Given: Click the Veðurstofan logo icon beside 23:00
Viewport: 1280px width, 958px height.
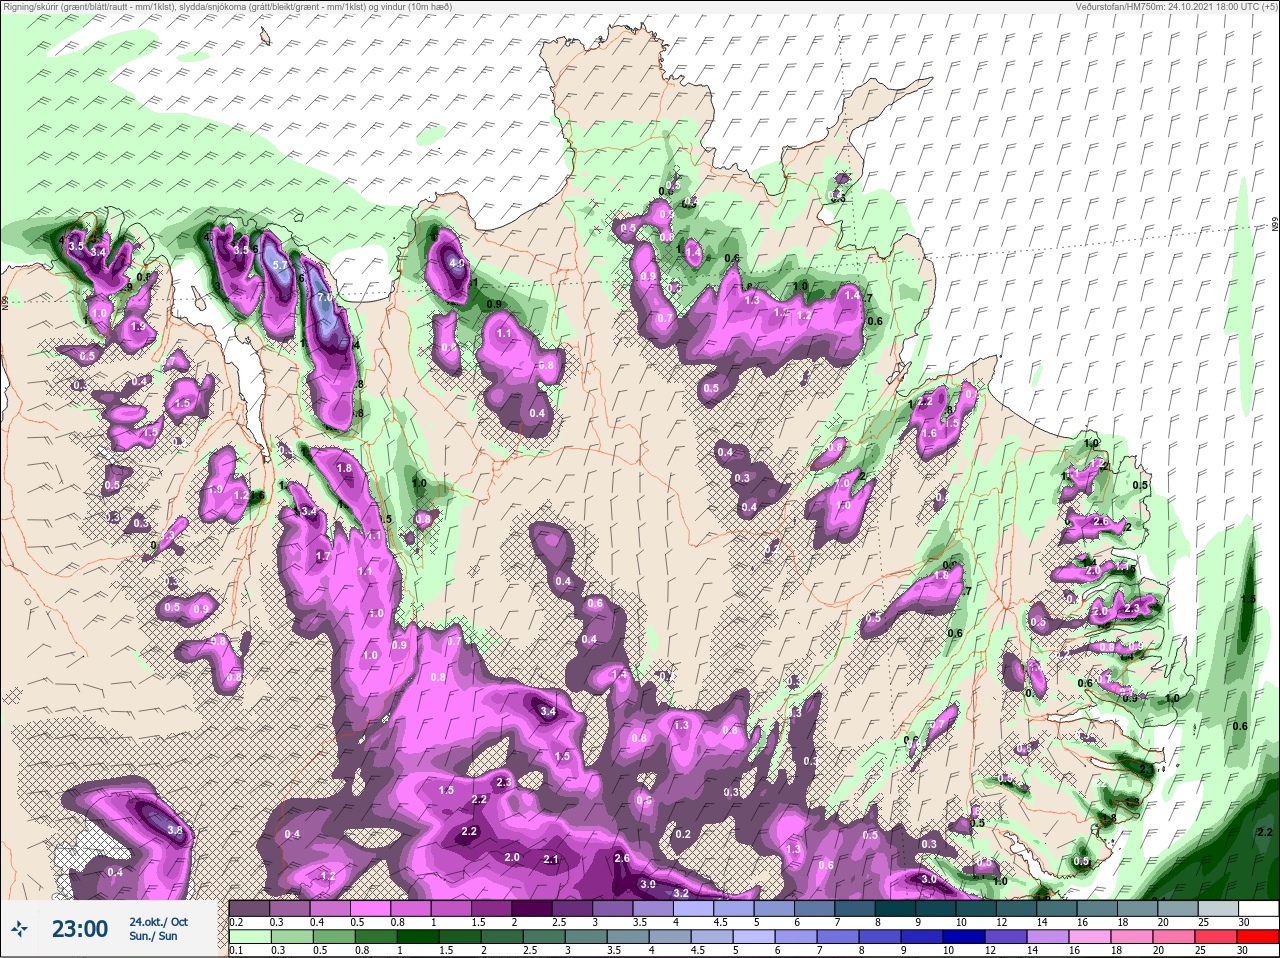Looking at the screenshot, I should click(x=20, y=929).
